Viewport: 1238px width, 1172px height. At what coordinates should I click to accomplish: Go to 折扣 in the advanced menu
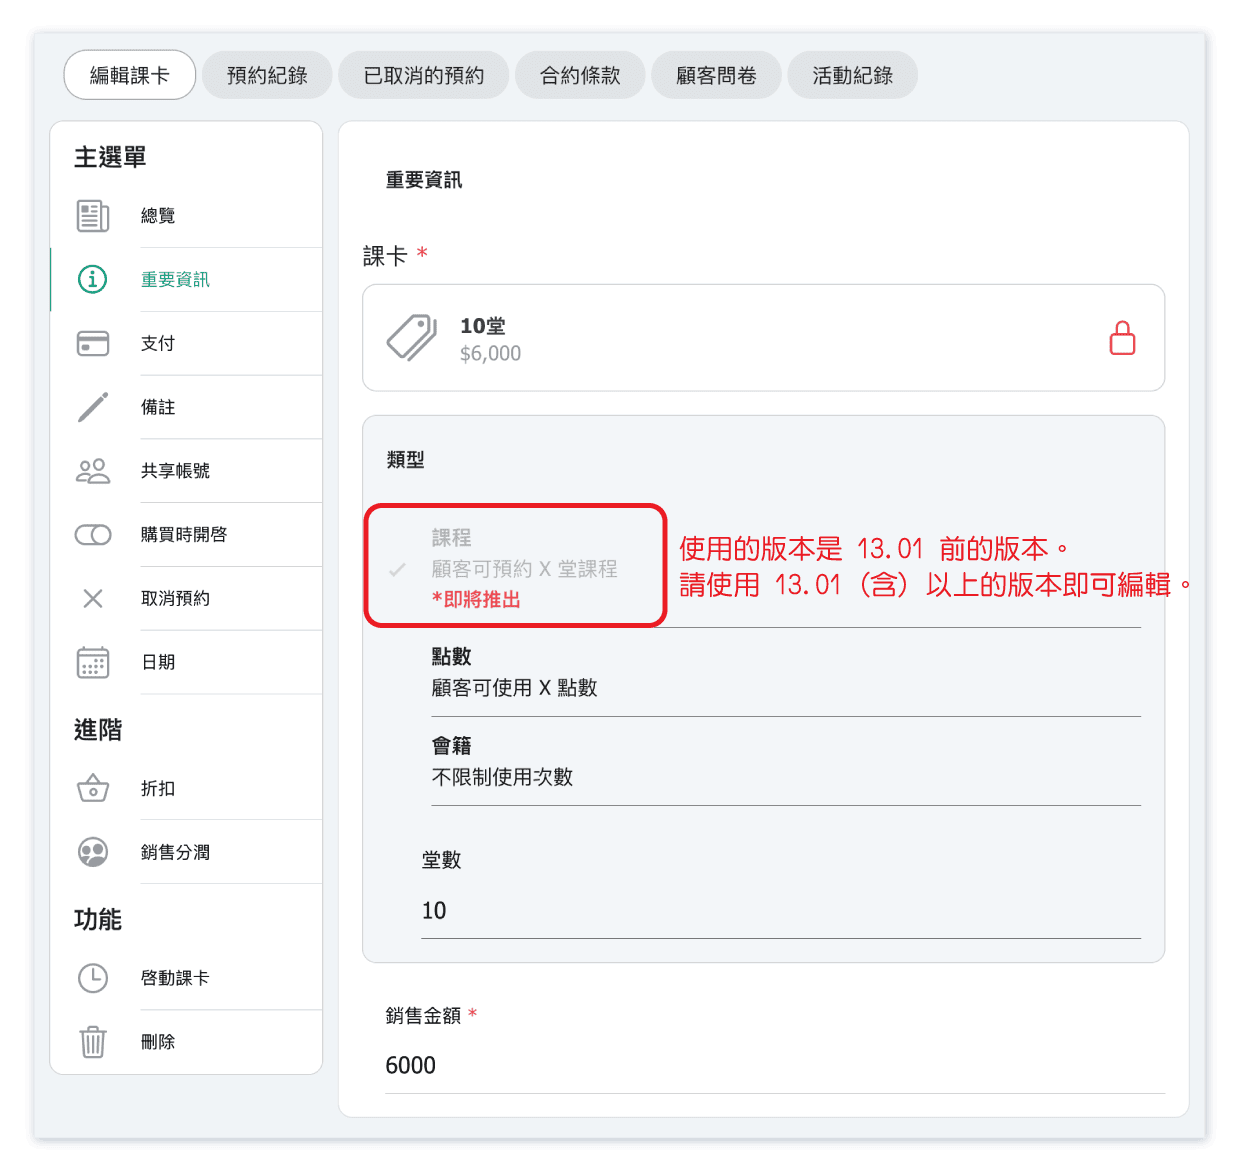(x=158, y=788)
